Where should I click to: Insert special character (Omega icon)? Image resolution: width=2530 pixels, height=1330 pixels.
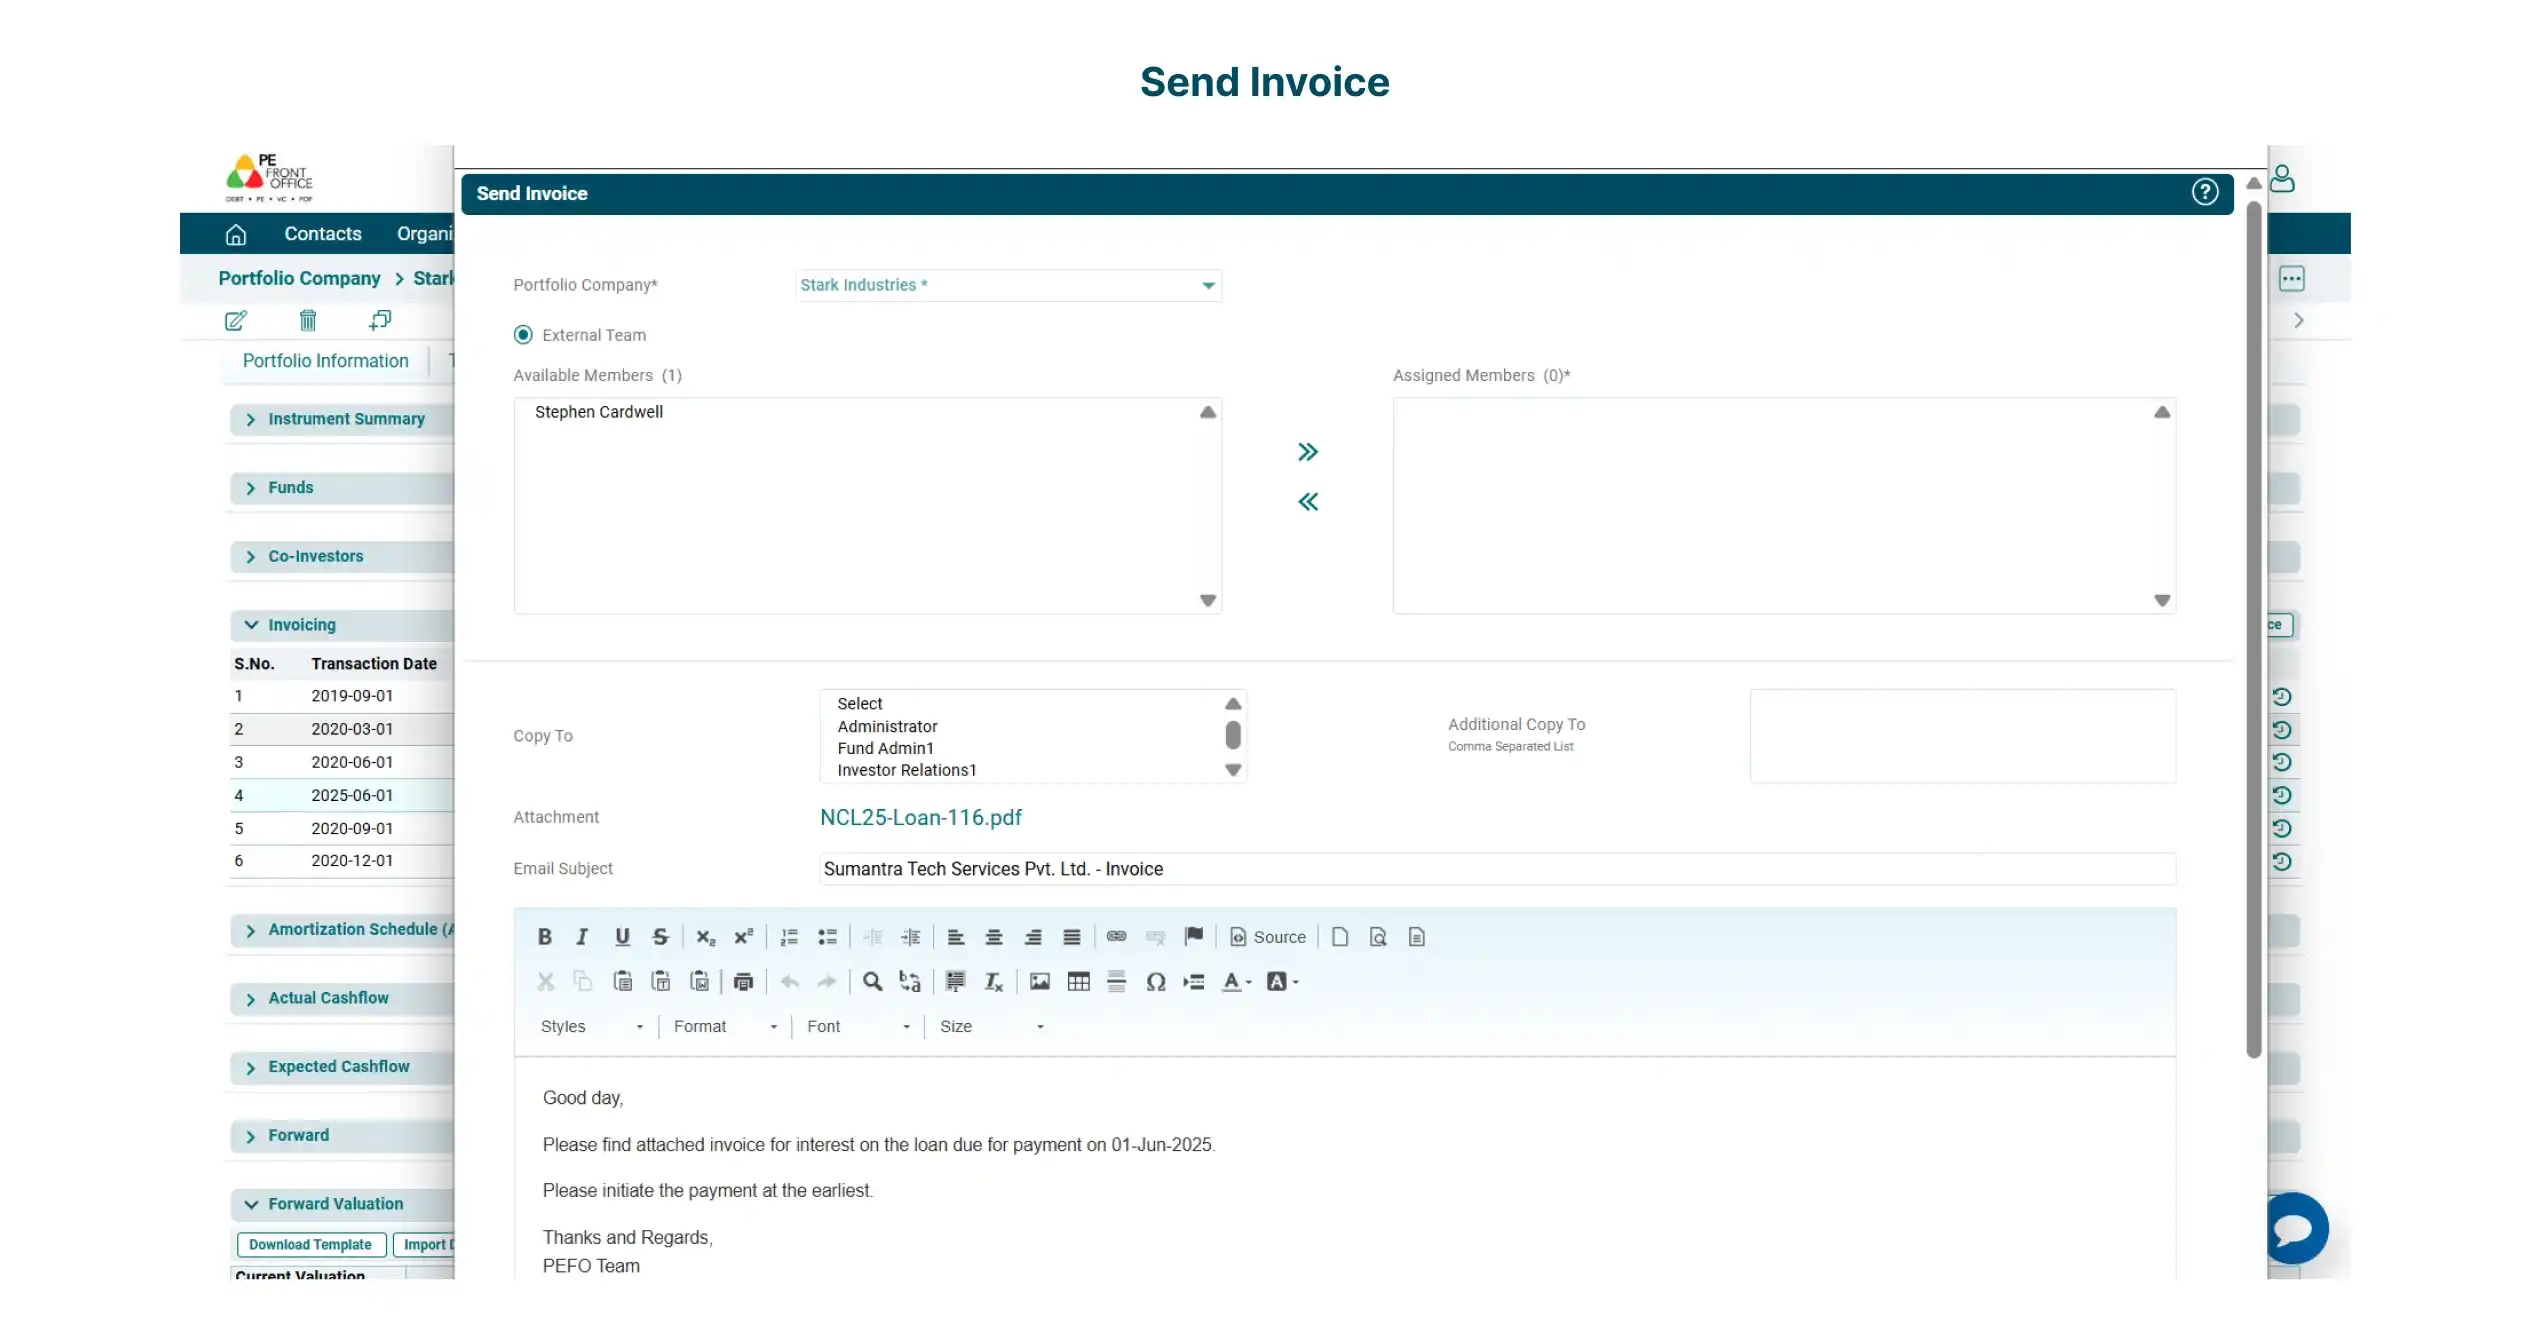click(1156, 982)
